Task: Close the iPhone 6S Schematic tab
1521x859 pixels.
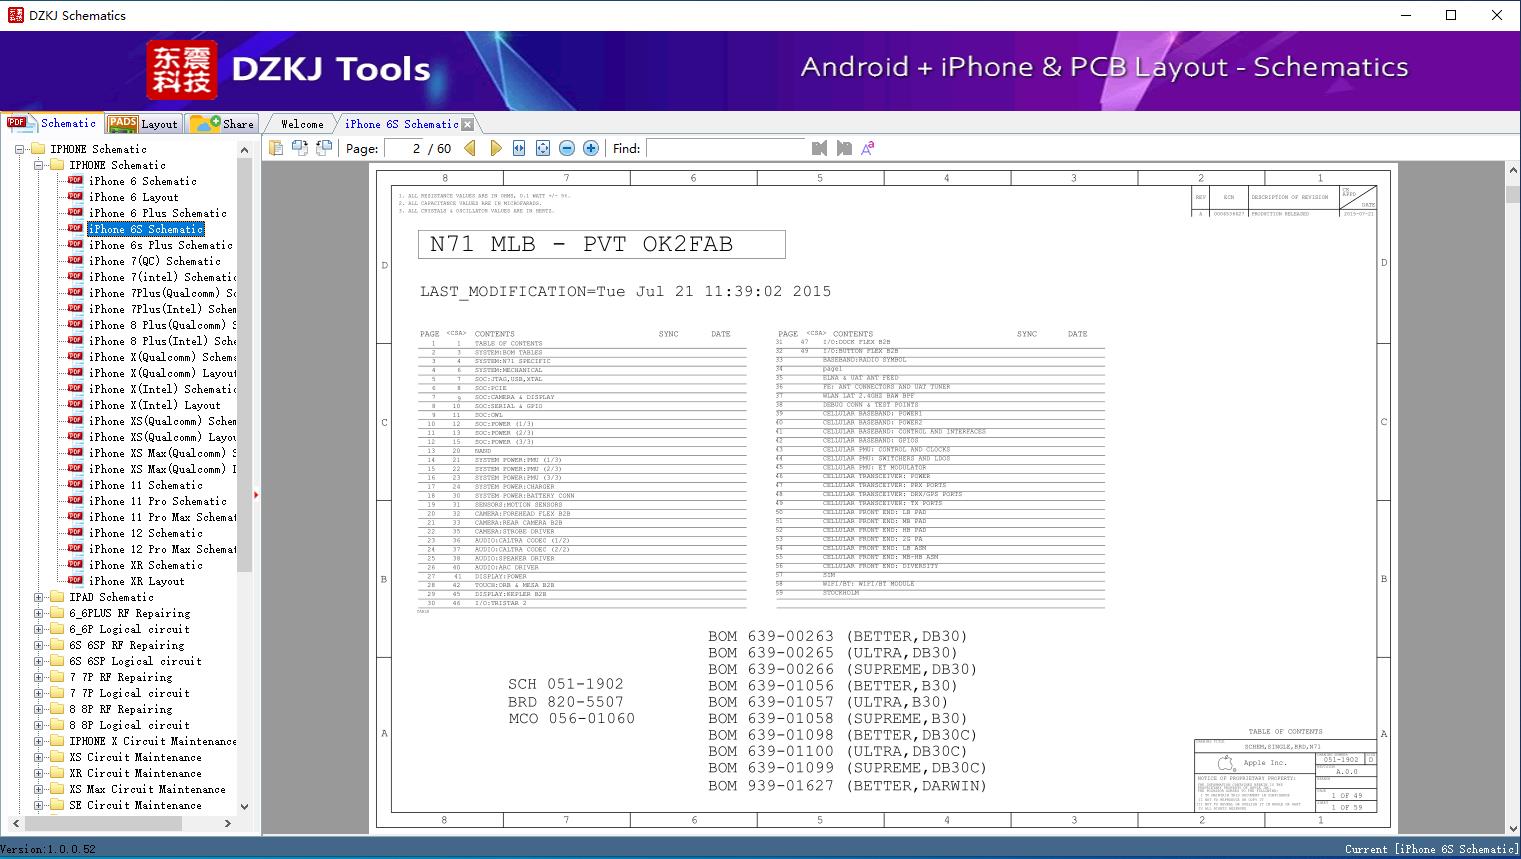Action: [x=467, y=124]
